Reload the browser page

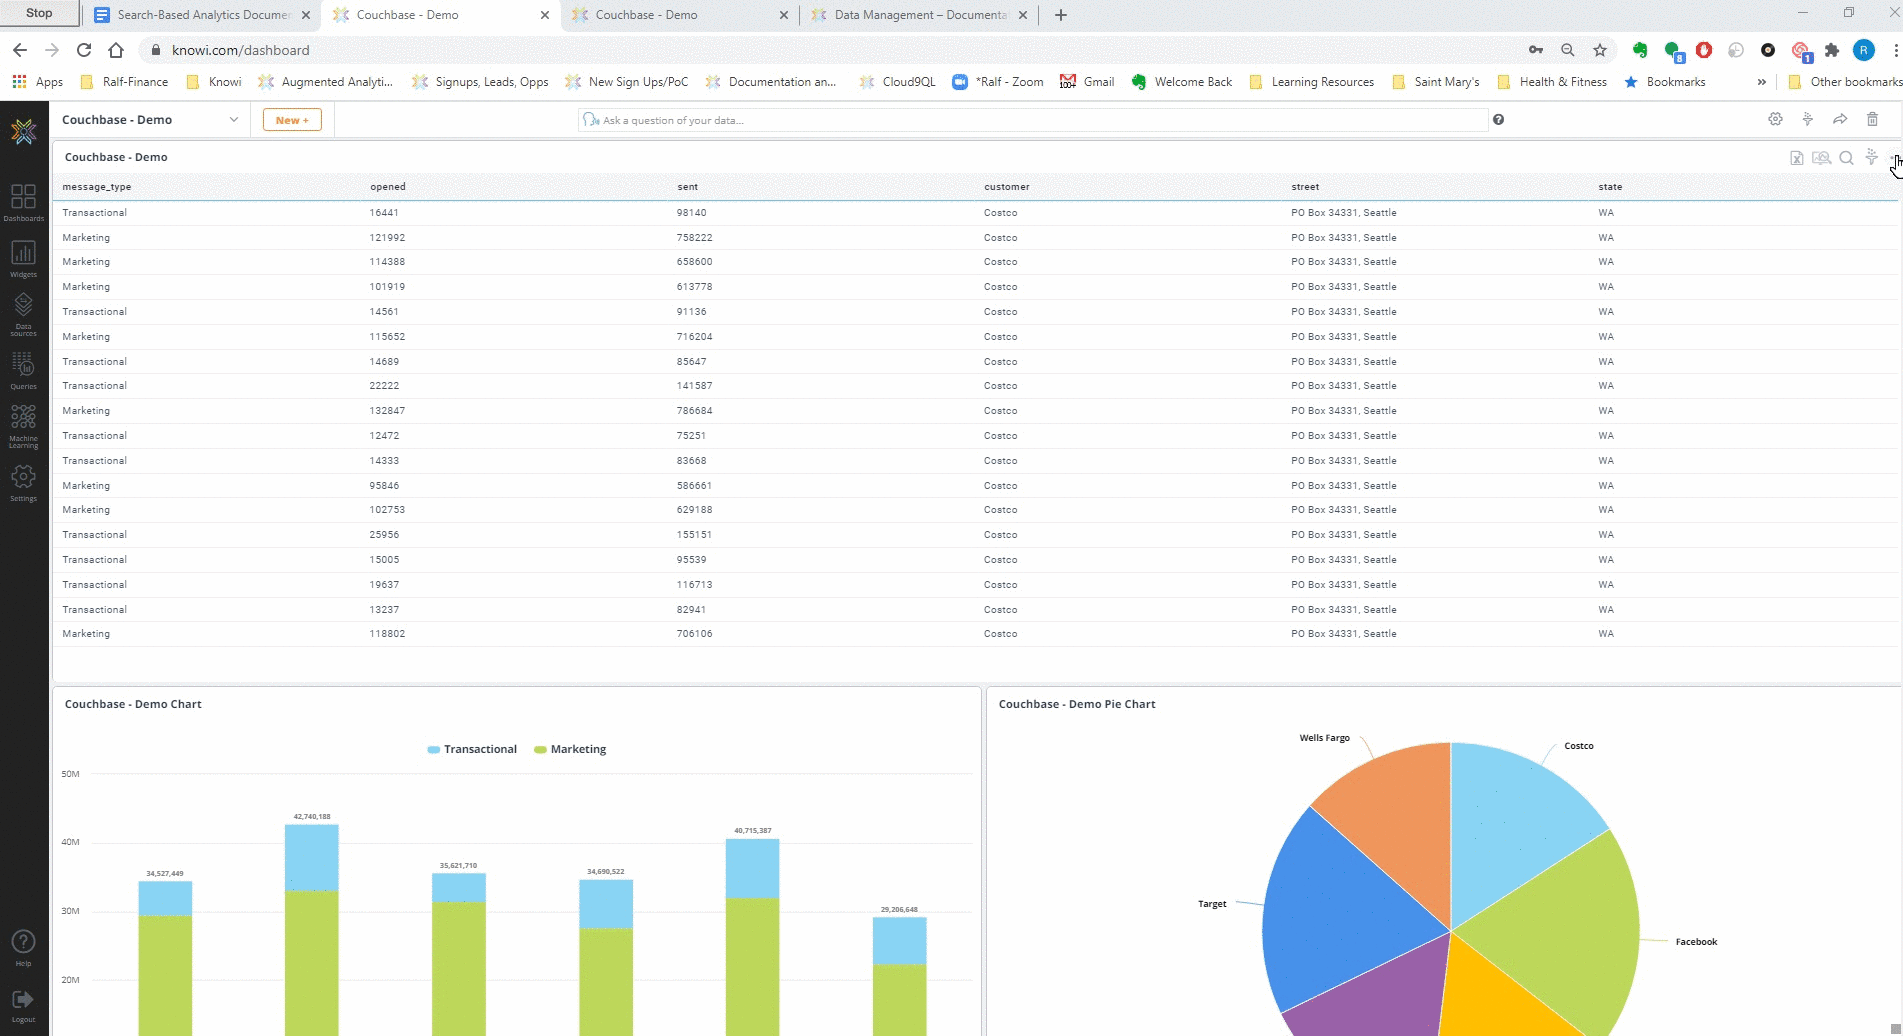click(84, 50)
